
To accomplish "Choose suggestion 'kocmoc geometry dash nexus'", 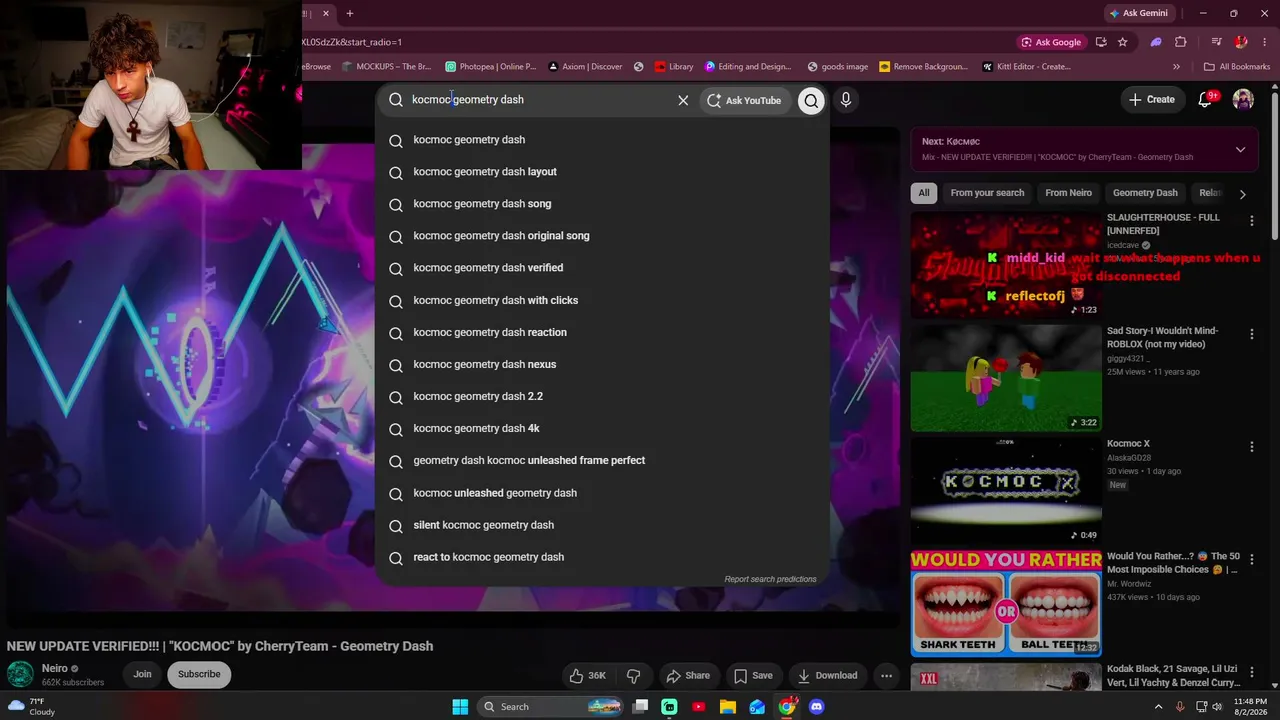I will pyautogui.click(x=602, y=364).
